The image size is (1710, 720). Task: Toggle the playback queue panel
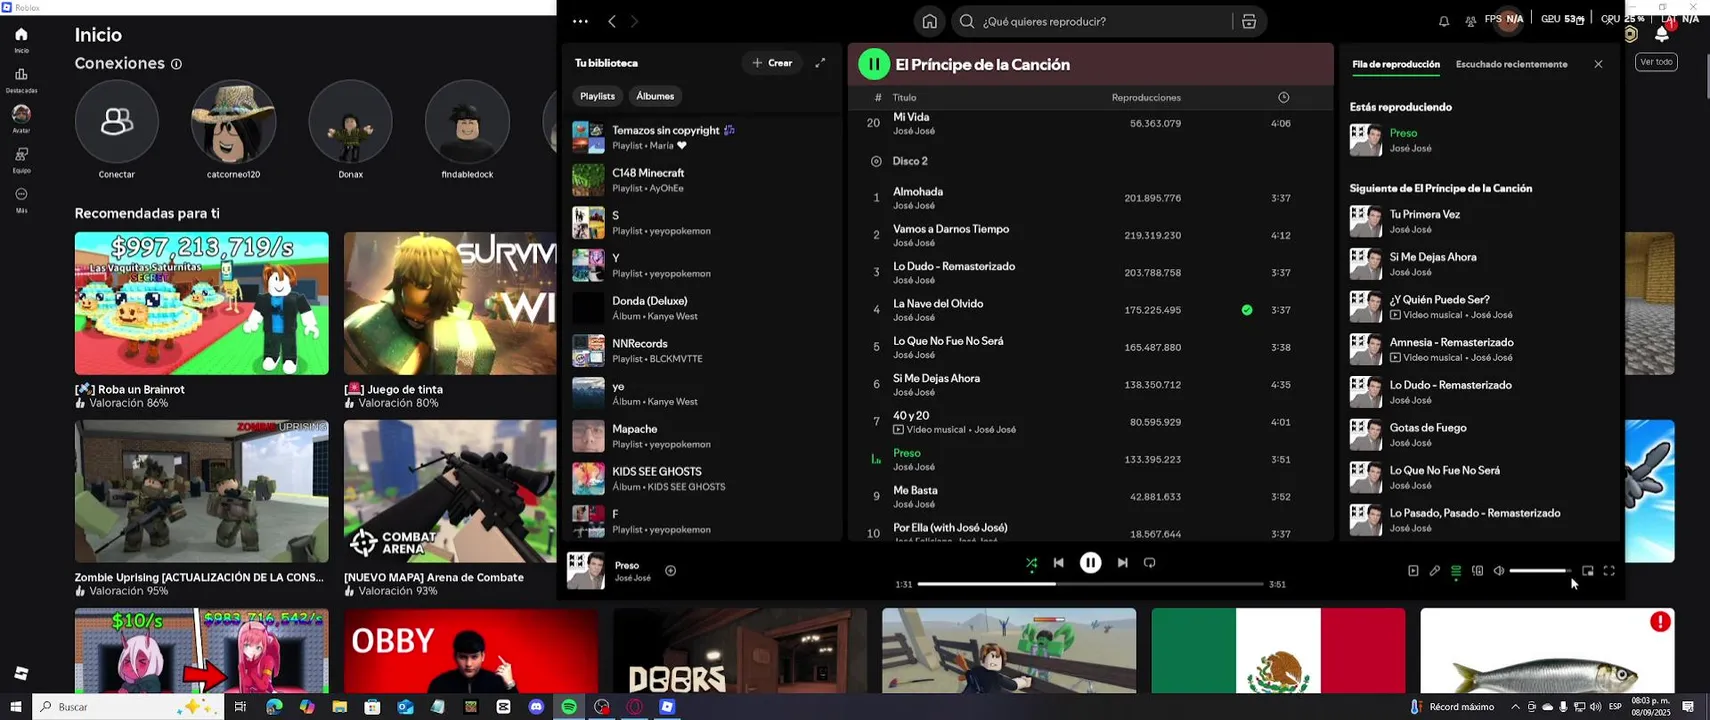[x=1456, y=571]
